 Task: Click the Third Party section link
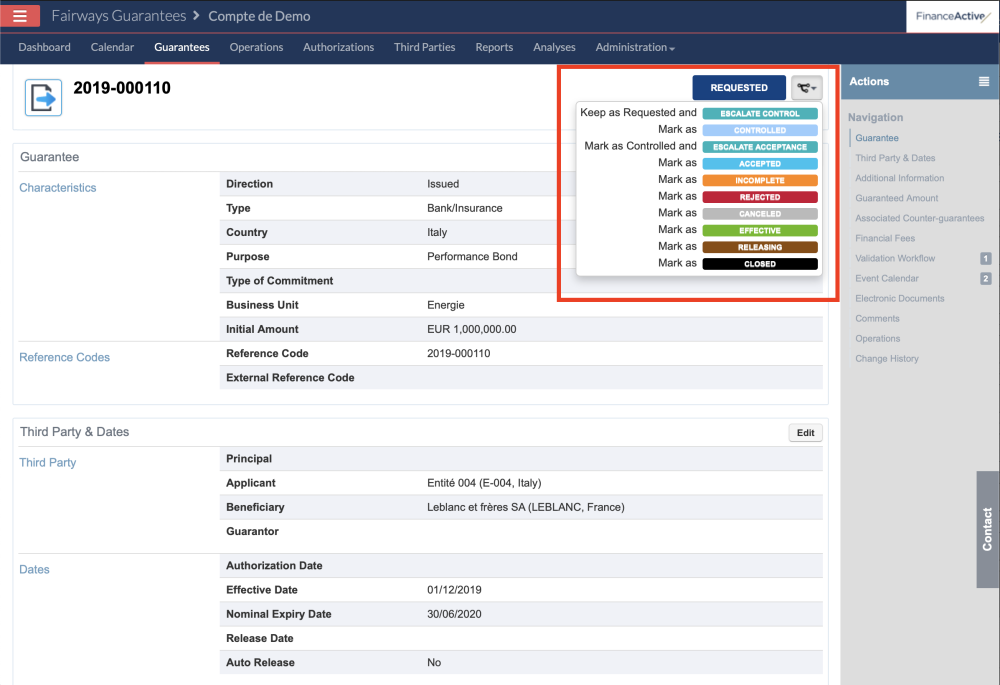[48, 462]
